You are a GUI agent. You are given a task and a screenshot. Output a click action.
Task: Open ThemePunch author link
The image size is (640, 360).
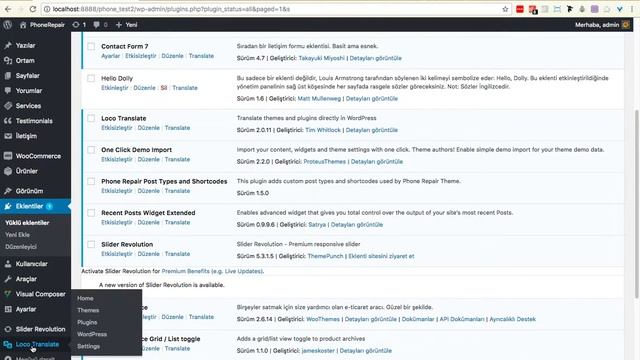[x=325, y=256]
